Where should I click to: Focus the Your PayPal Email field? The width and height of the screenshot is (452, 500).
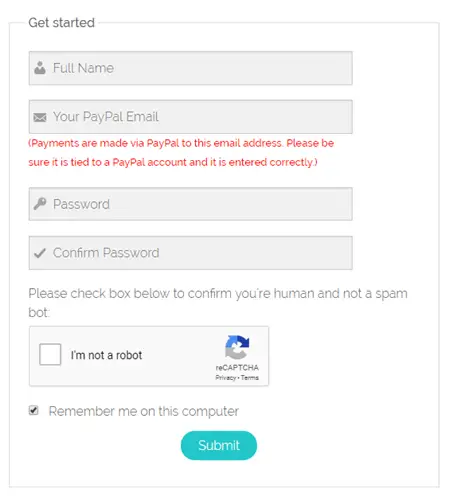coord(190,117)
